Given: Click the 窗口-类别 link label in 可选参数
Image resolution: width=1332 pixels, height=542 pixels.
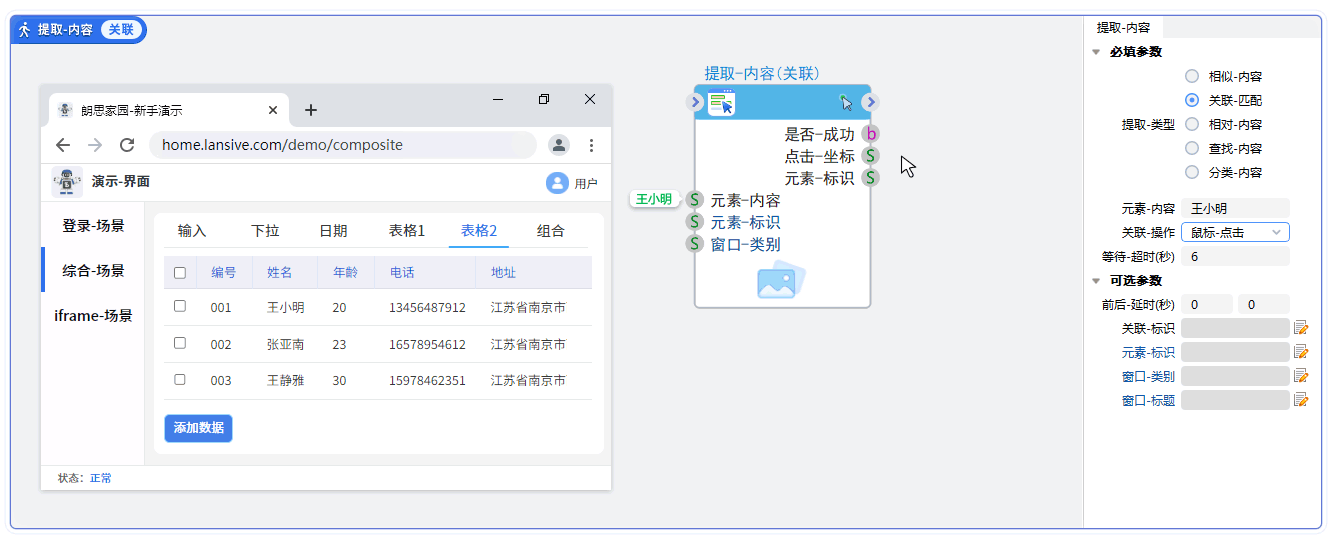Looking at the screenshot, I should (1148, 376).
